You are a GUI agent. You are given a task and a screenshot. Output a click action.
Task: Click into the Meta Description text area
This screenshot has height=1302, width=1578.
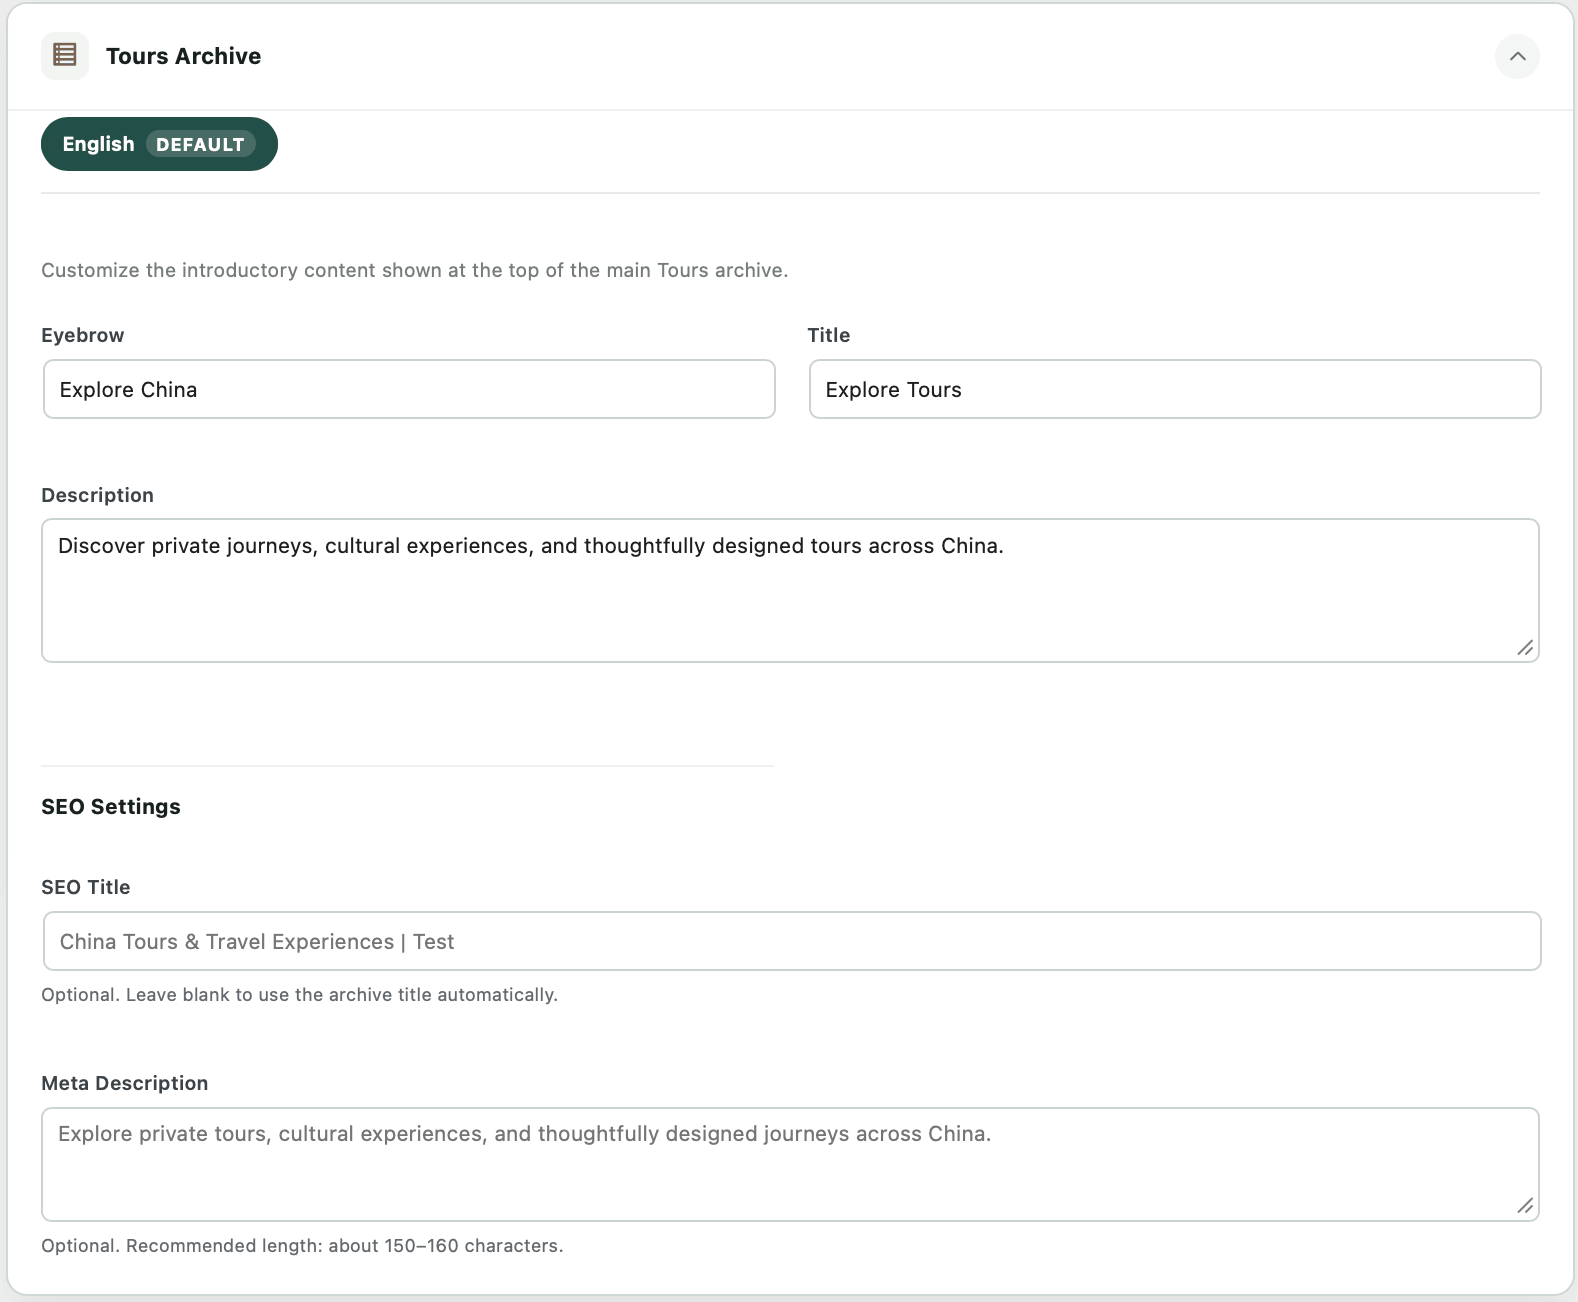(x=790, y=1164)
